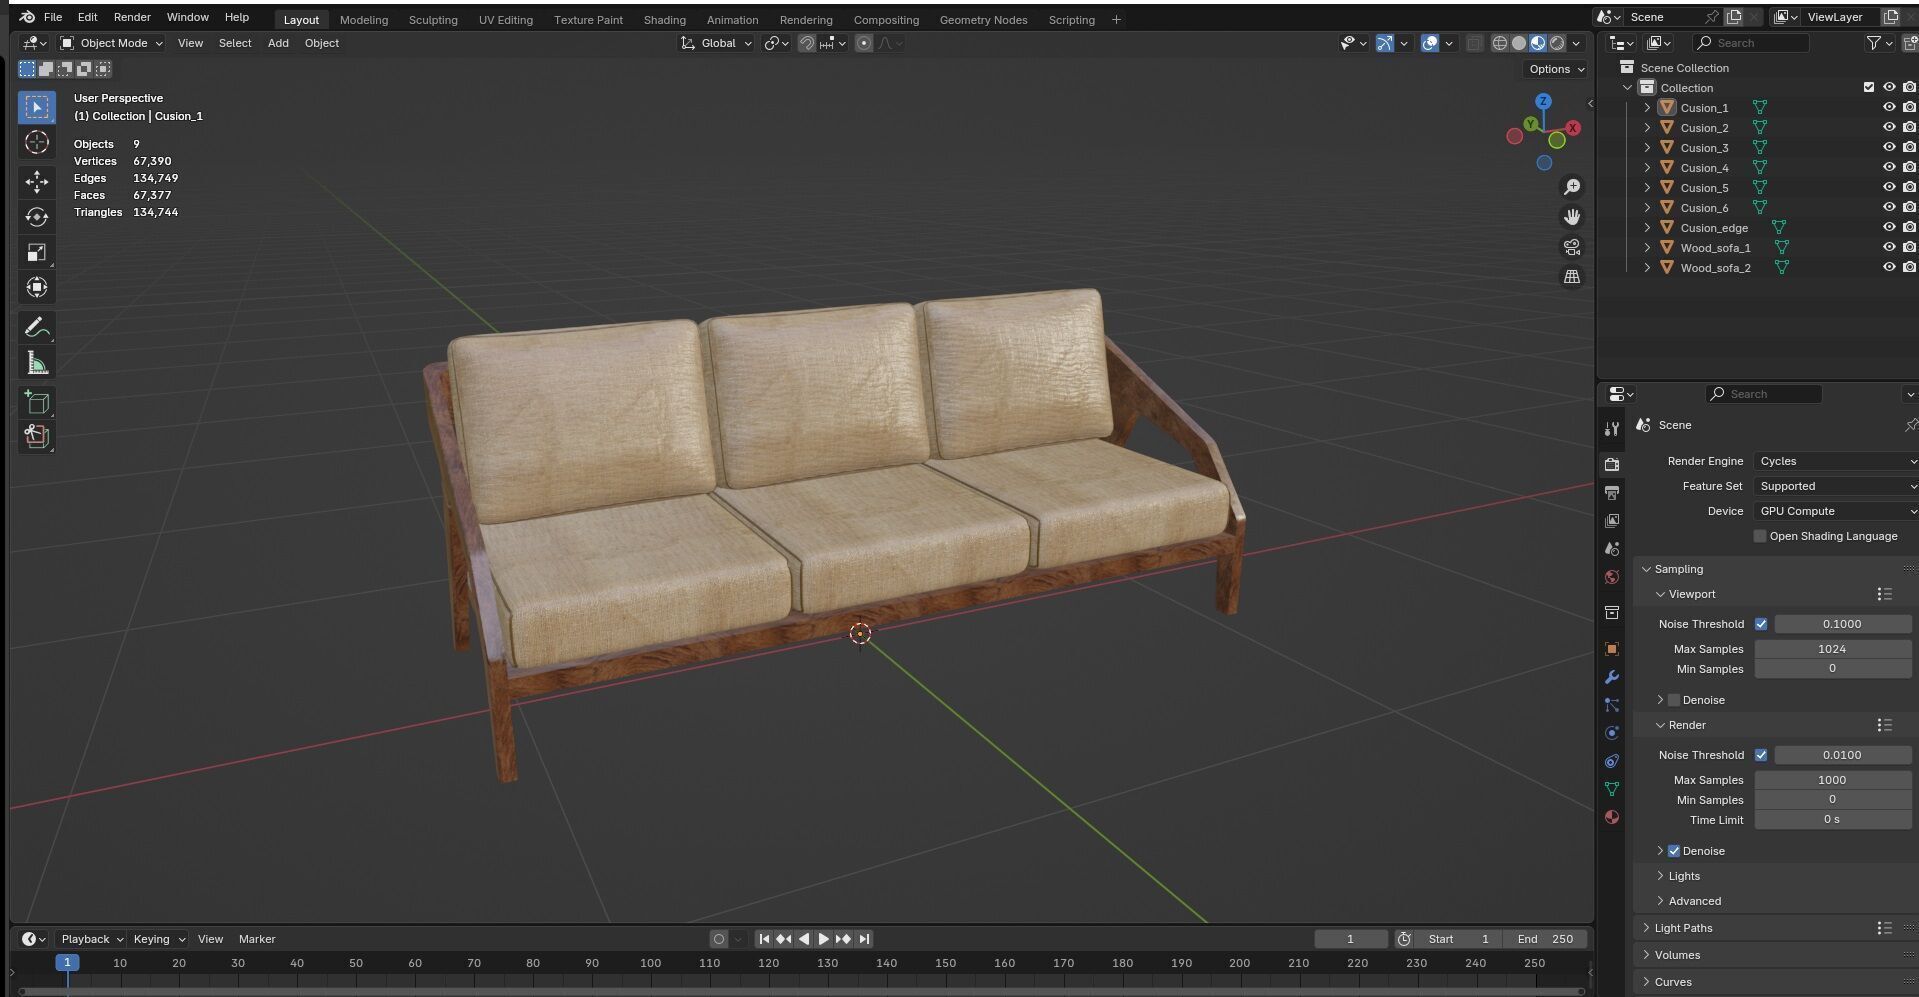Open the Render menu
1919x997 pixels.
point(132,17)
